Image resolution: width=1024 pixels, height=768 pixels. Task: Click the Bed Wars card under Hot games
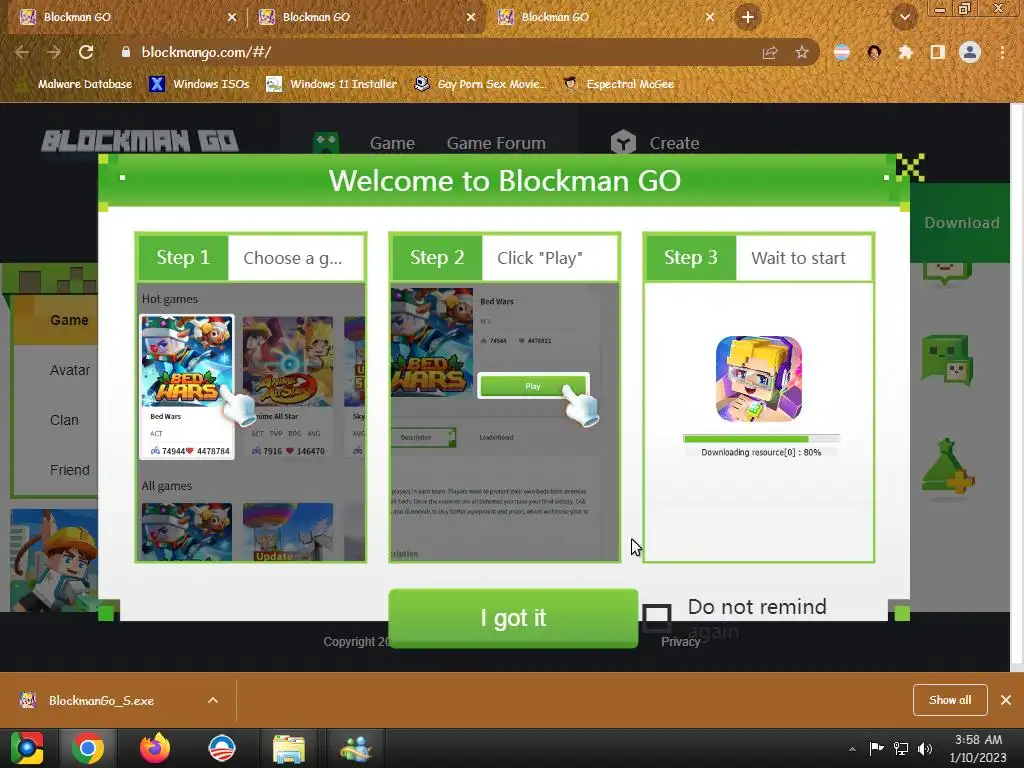pyautogui.click(x=187, y=387)
